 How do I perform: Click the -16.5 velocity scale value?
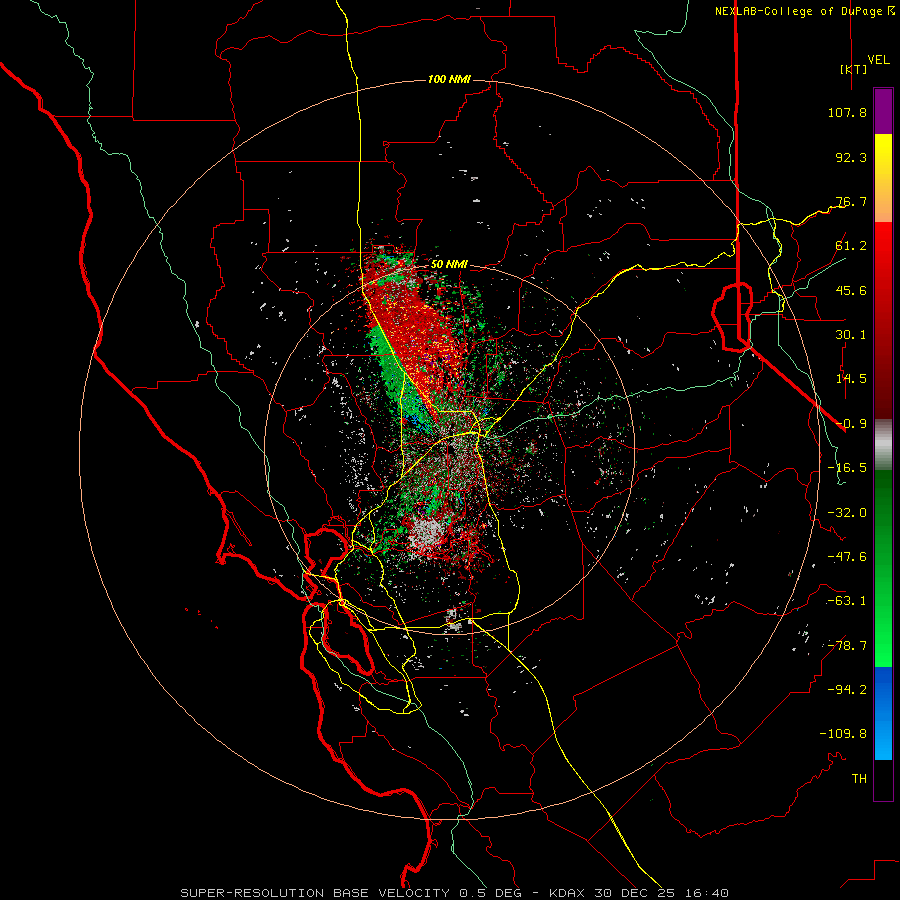[x=847, y=468]
